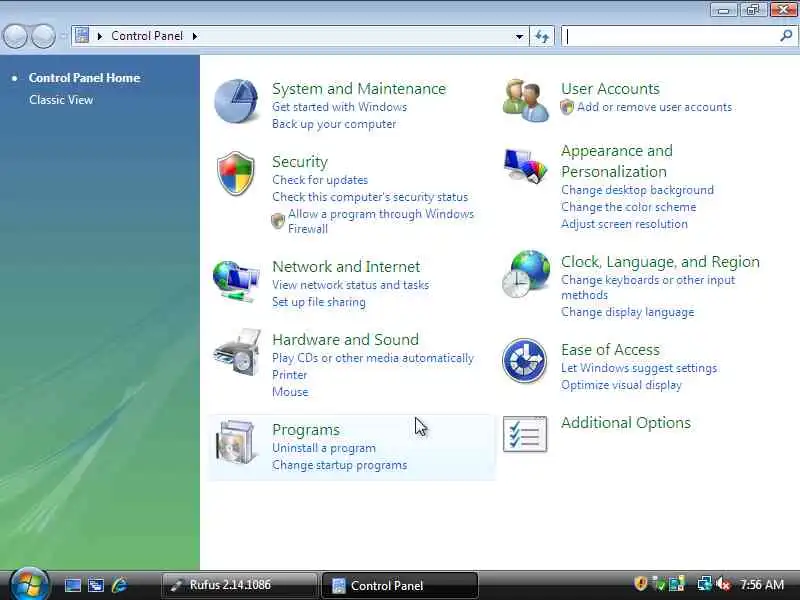The width and height of the screenshot is (800, 600).
Task: Click Change the color scheme
Action: pos(629,207)
